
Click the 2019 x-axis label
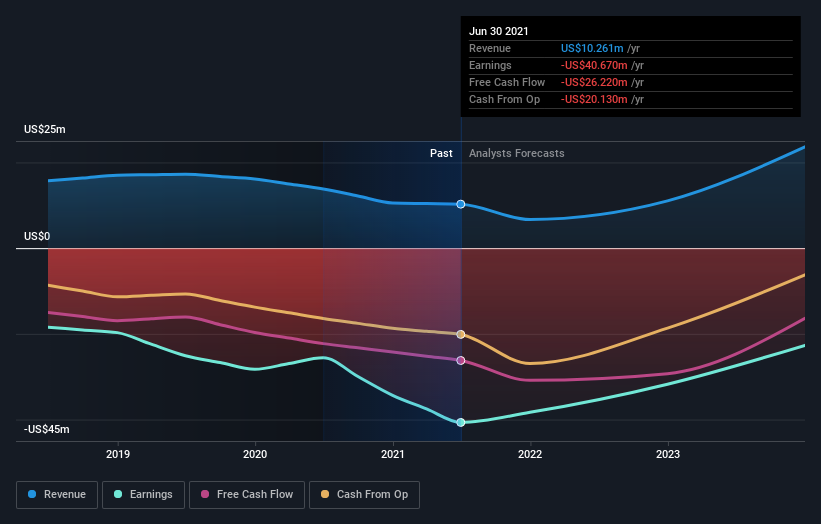click(118, 454)
